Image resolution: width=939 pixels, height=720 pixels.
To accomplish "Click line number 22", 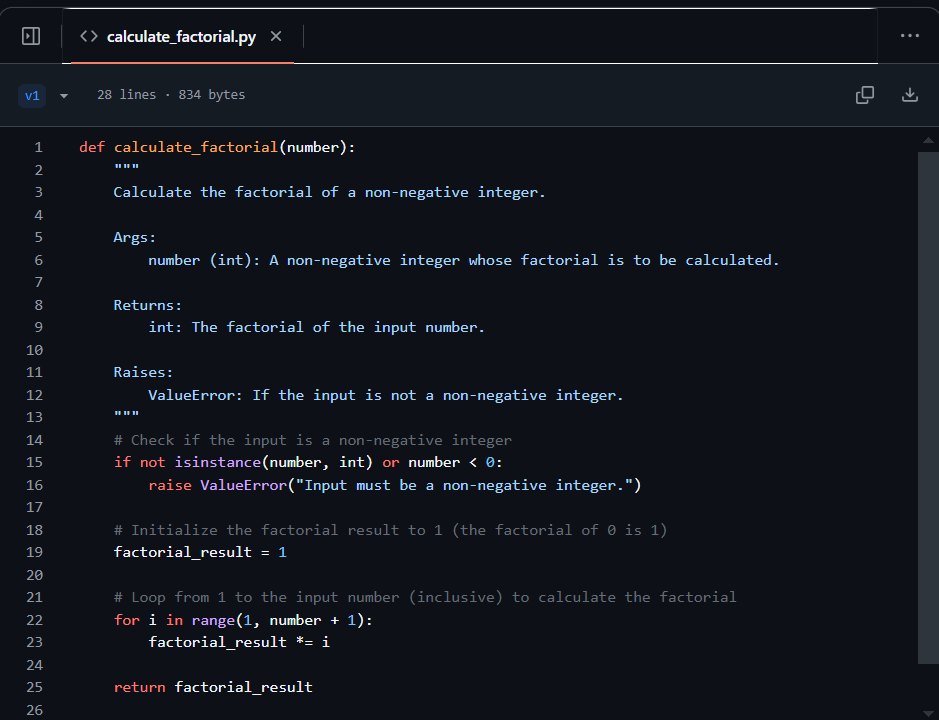I will tap(35, 620).
